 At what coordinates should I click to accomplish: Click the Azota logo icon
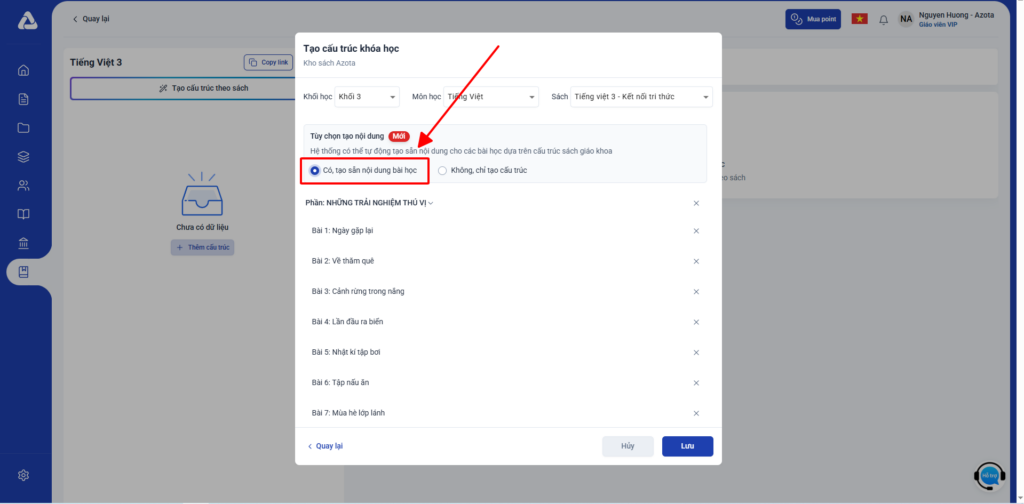tap(27, 20)
